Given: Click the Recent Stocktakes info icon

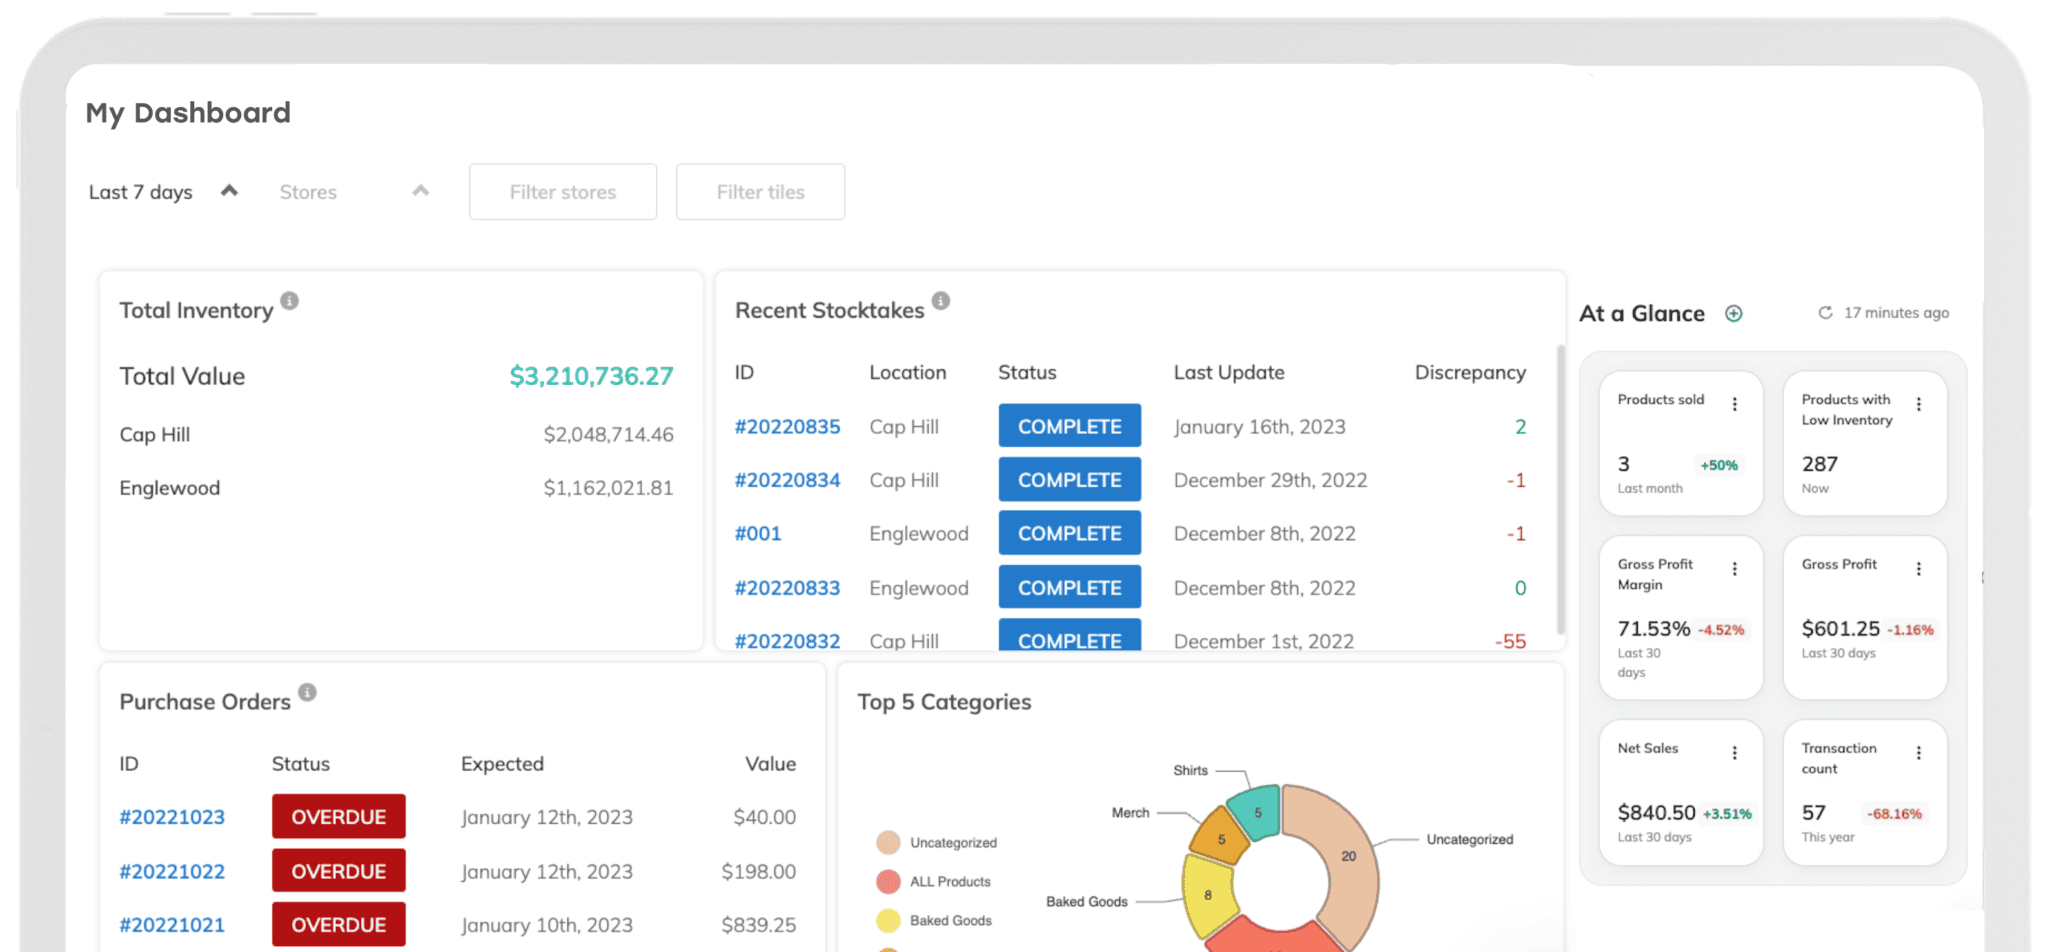Looking at the screenshot, I should tap(939, 298).
